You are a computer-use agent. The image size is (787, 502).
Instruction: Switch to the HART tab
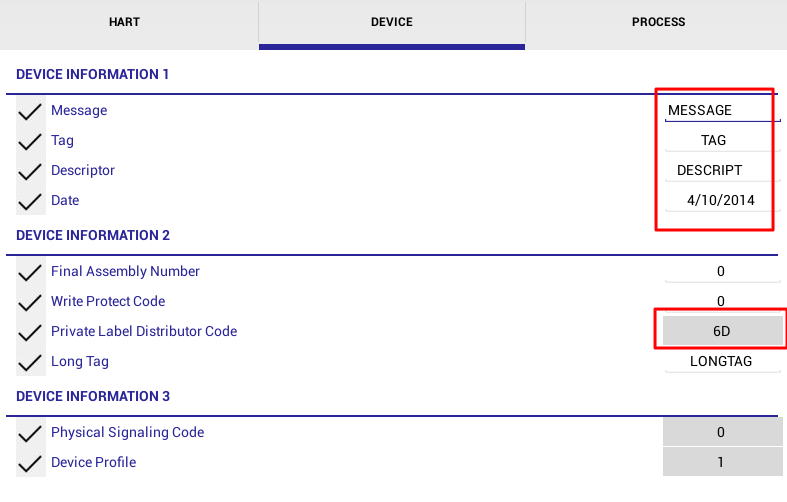[130, 23]
